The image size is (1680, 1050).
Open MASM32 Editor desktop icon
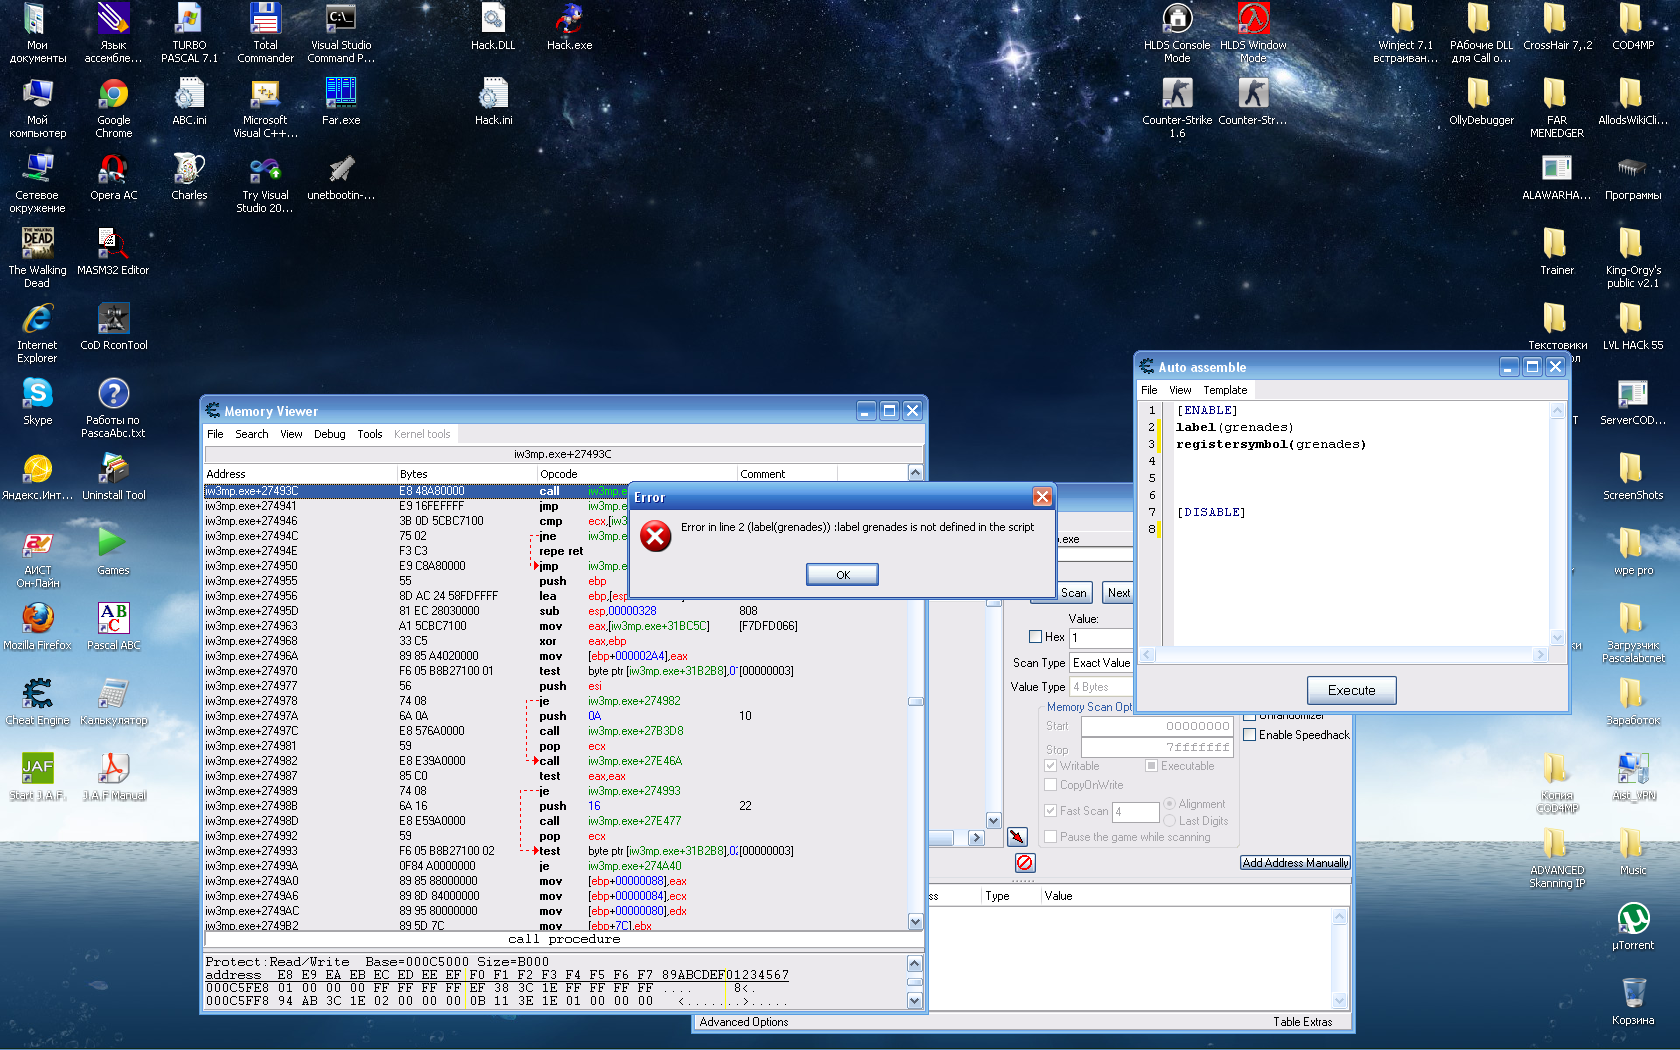(x=113, y=251)
